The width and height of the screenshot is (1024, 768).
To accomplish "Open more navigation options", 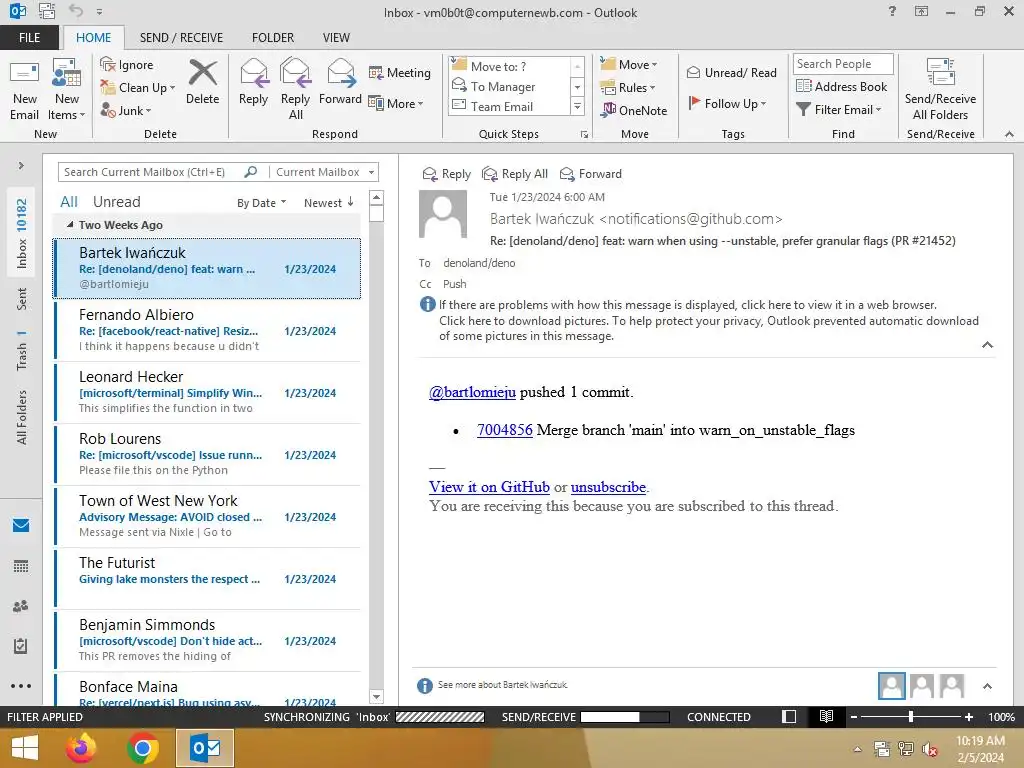I will [x=21, y=686].
